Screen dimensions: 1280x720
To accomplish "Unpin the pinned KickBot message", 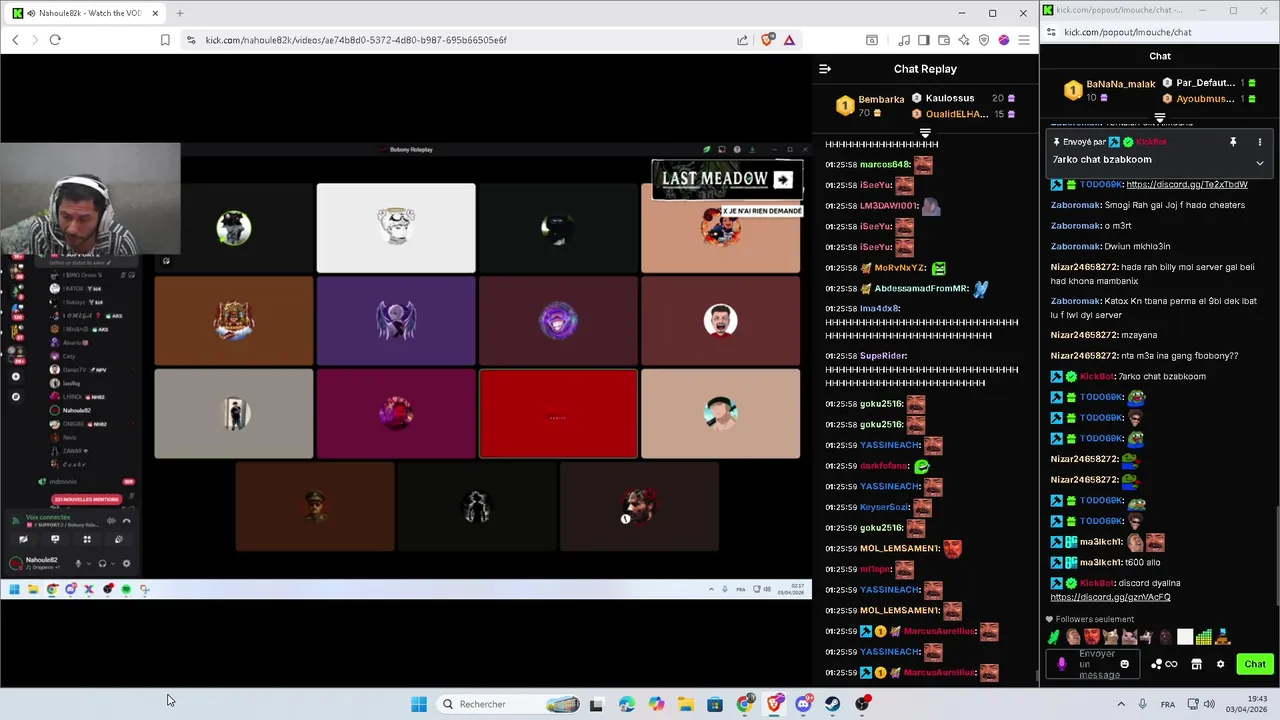I will point(1233,142).
